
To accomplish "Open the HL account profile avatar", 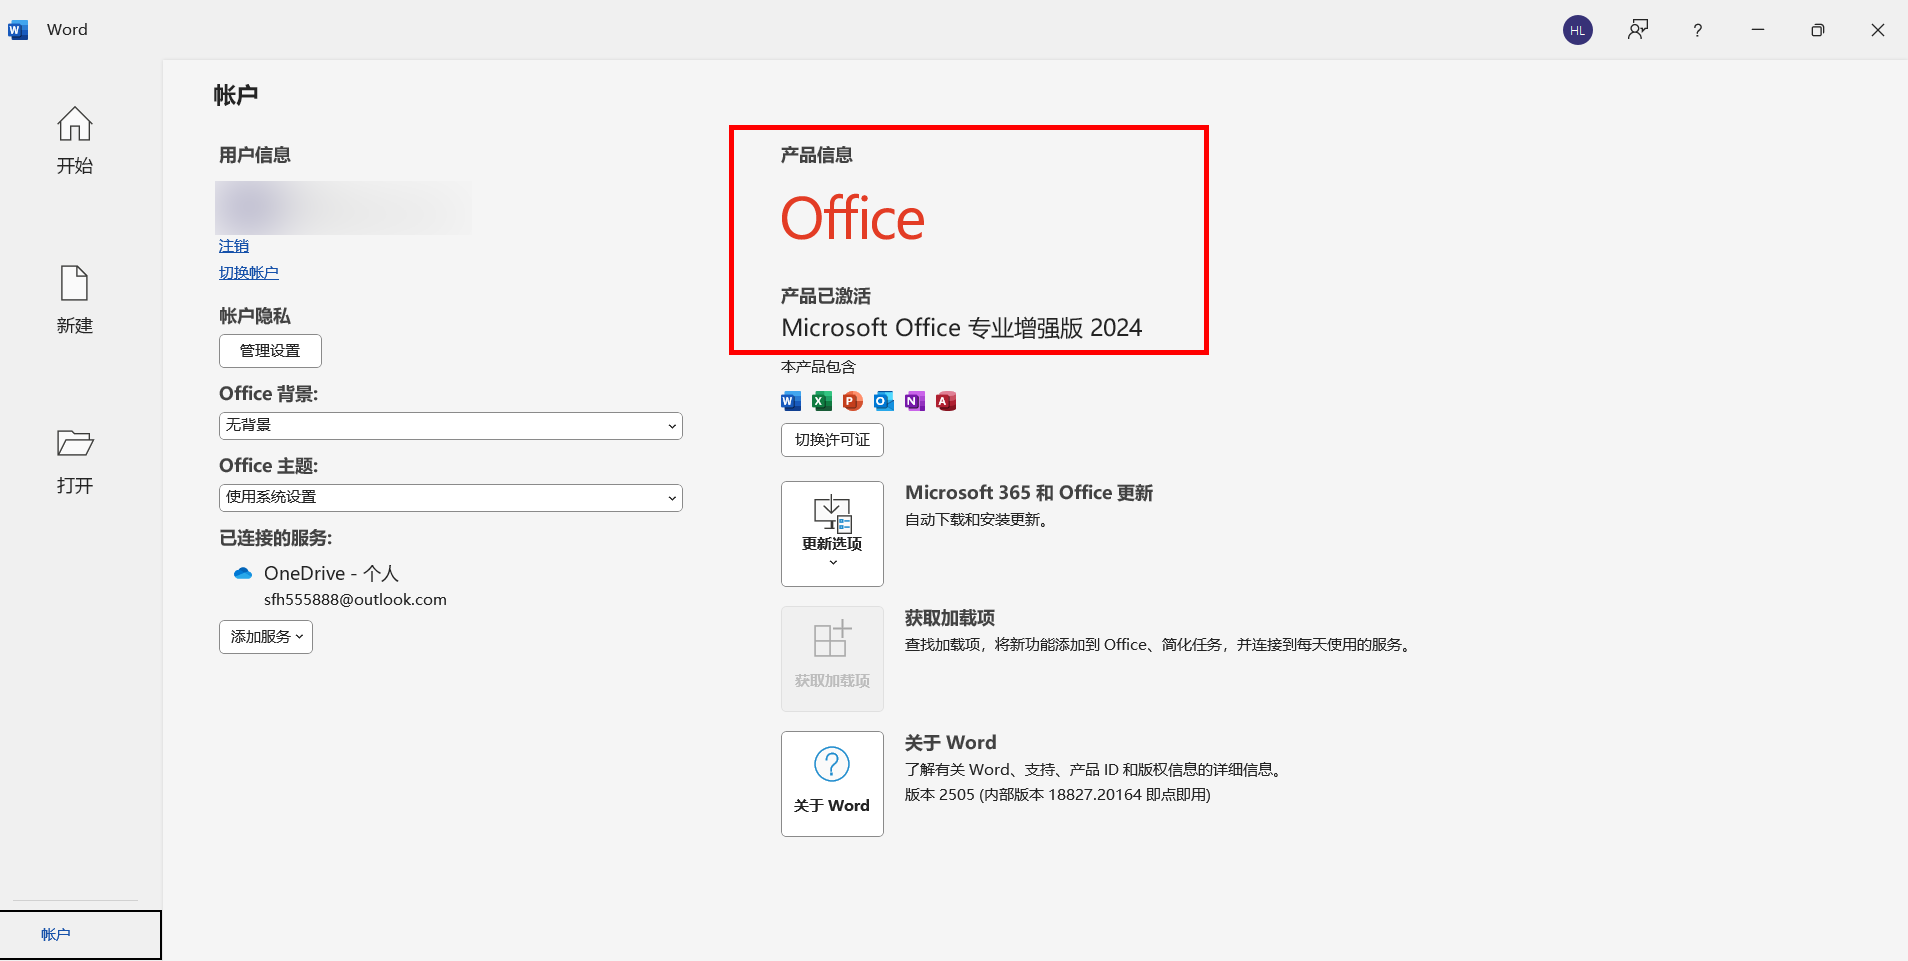I will click(1578, 30).
